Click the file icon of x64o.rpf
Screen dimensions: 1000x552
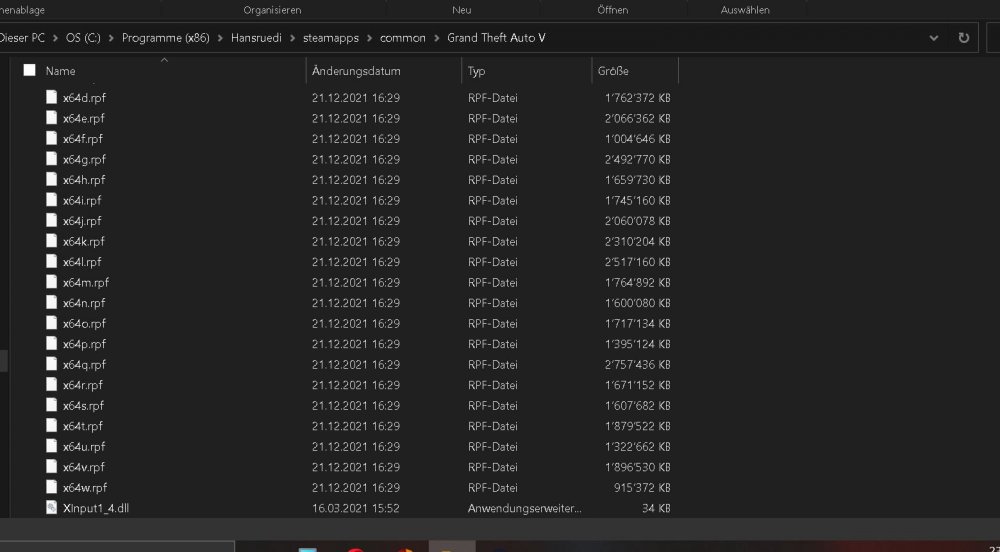tap(52, 323)
